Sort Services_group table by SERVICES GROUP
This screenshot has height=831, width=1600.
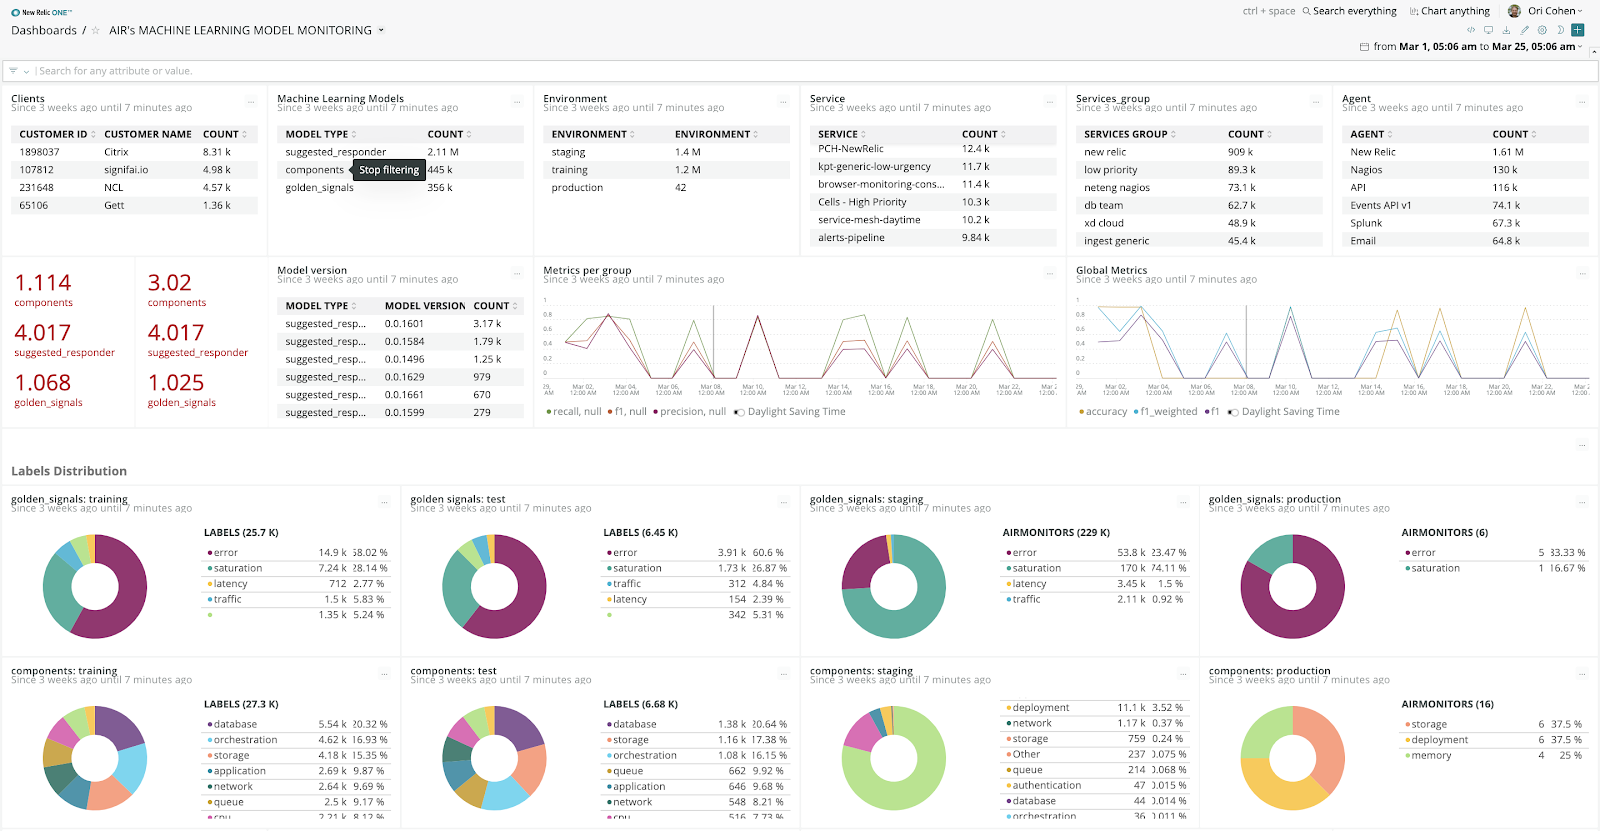[x=1130, y=134]
